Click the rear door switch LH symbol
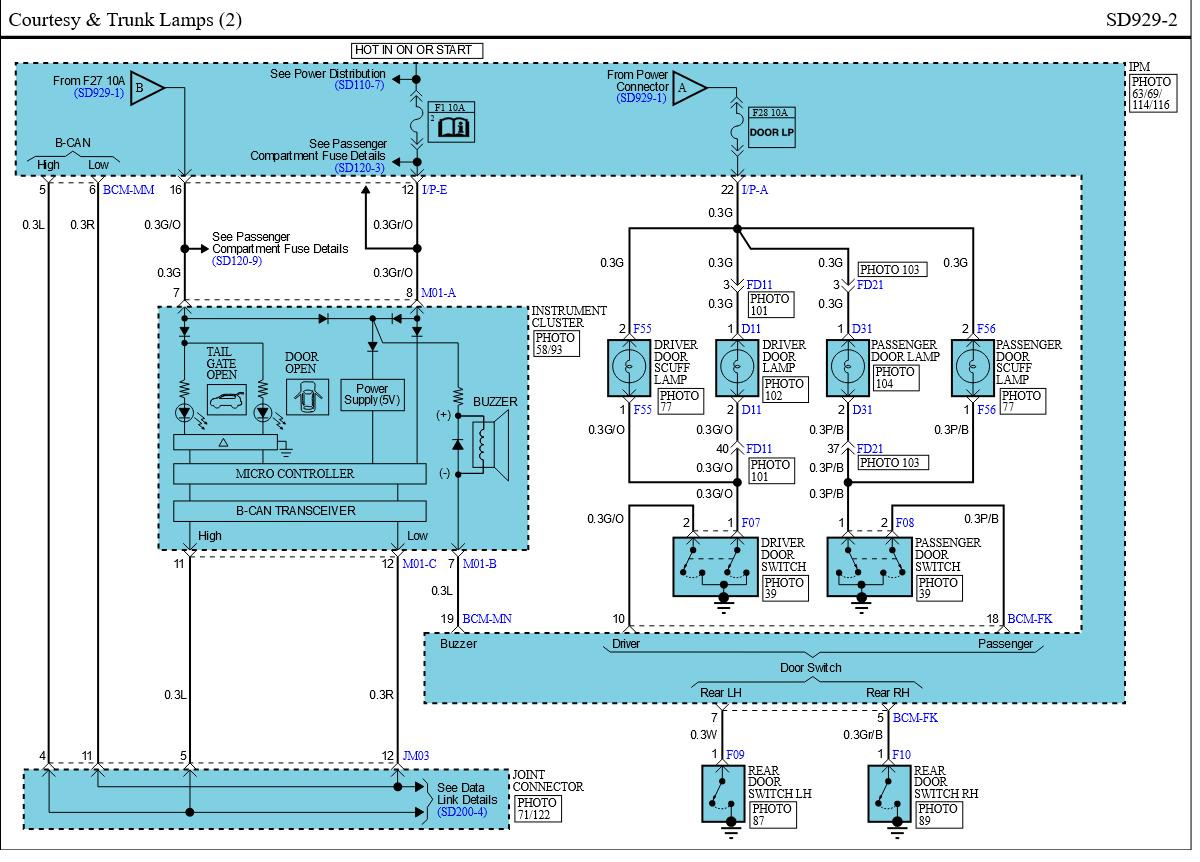 (x=722, y=793)
